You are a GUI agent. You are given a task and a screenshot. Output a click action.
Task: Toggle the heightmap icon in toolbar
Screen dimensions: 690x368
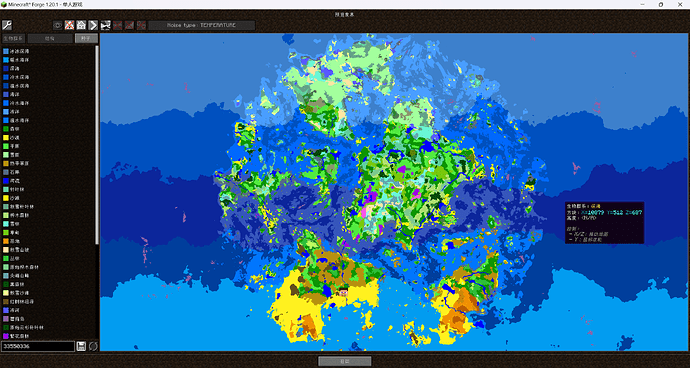pos(105,25)
